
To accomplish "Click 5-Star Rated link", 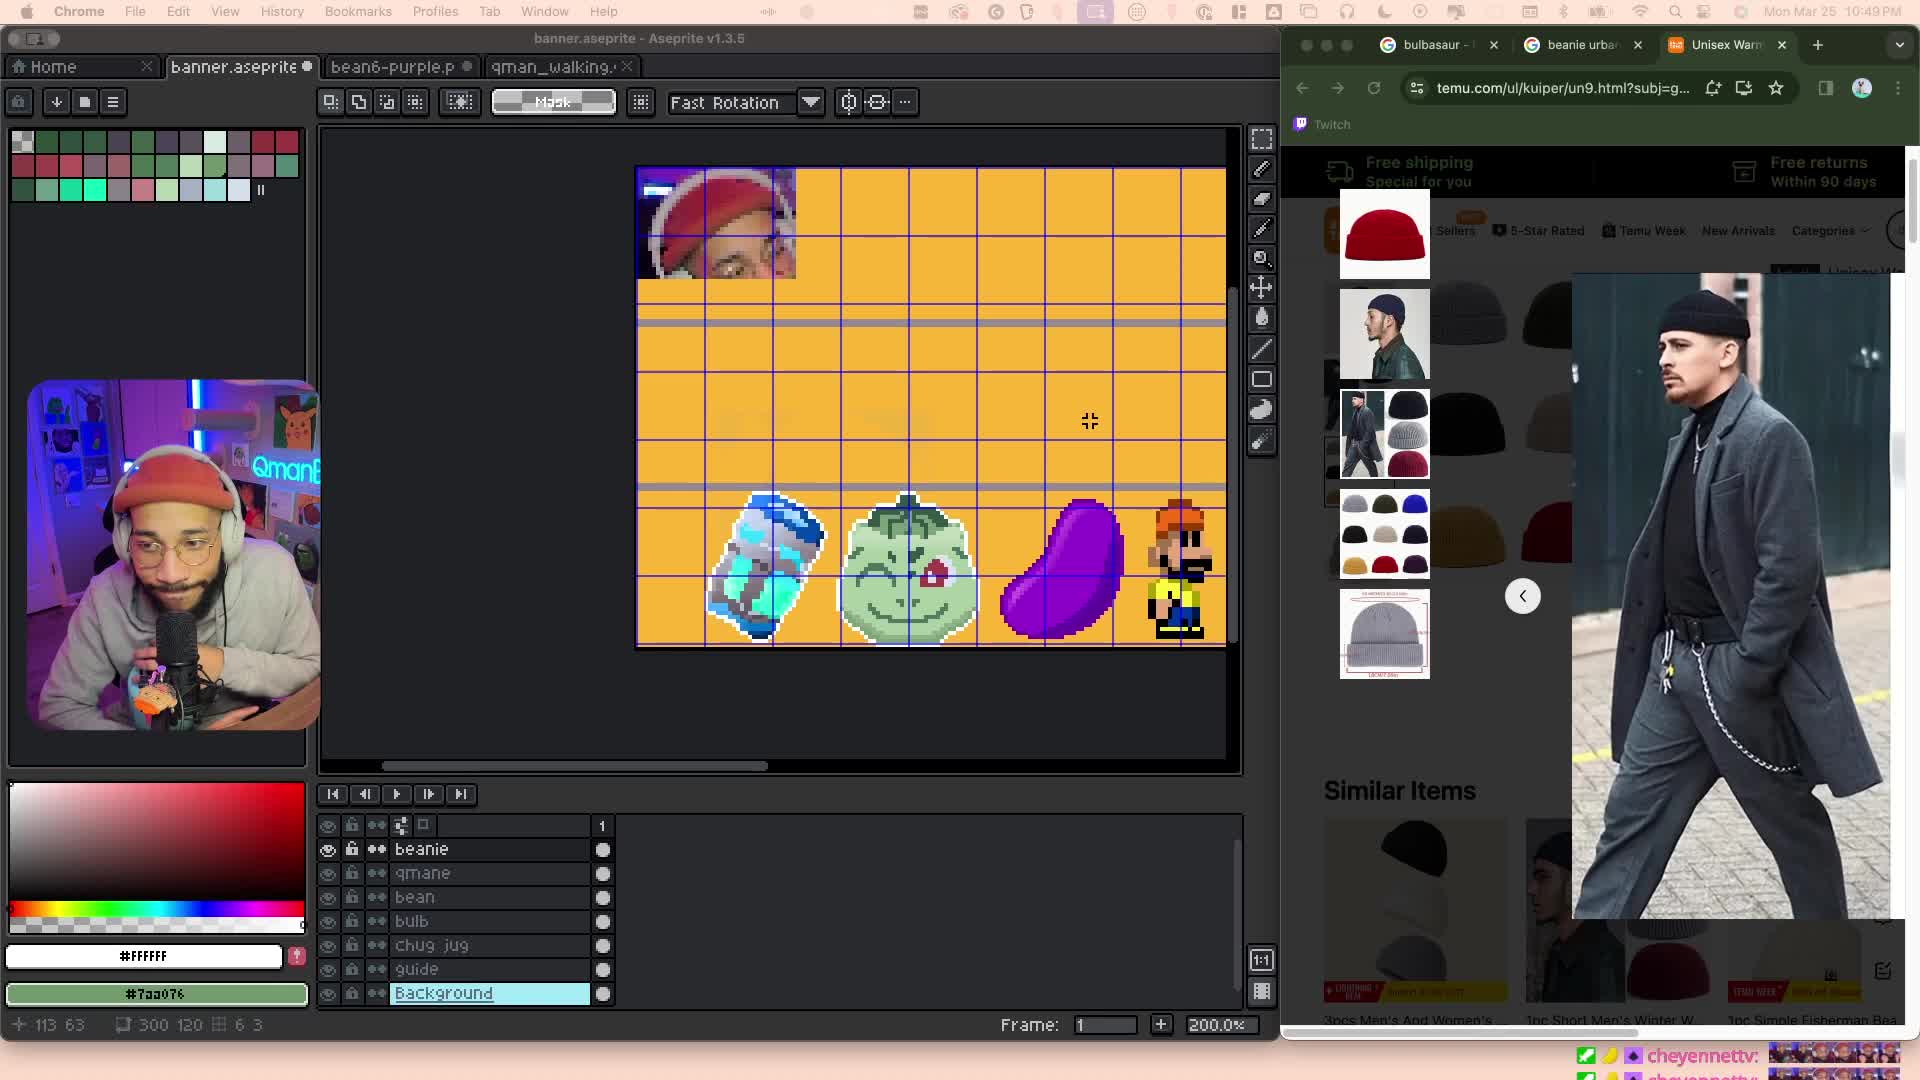I will click(x=1538, y=231).
